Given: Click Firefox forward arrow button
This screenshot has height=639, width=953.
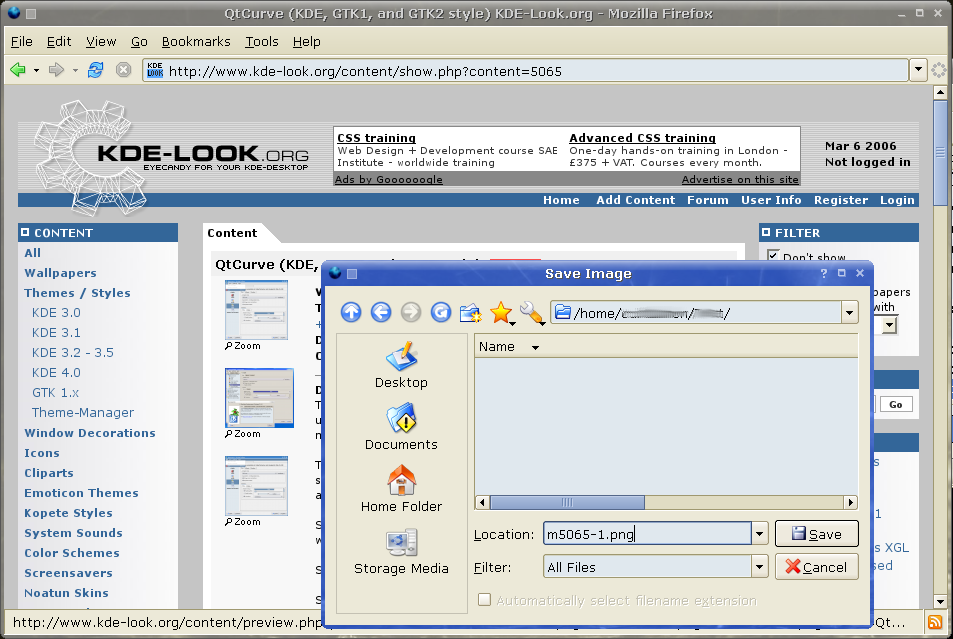Looking at the screenshot, I should point(57,70).
